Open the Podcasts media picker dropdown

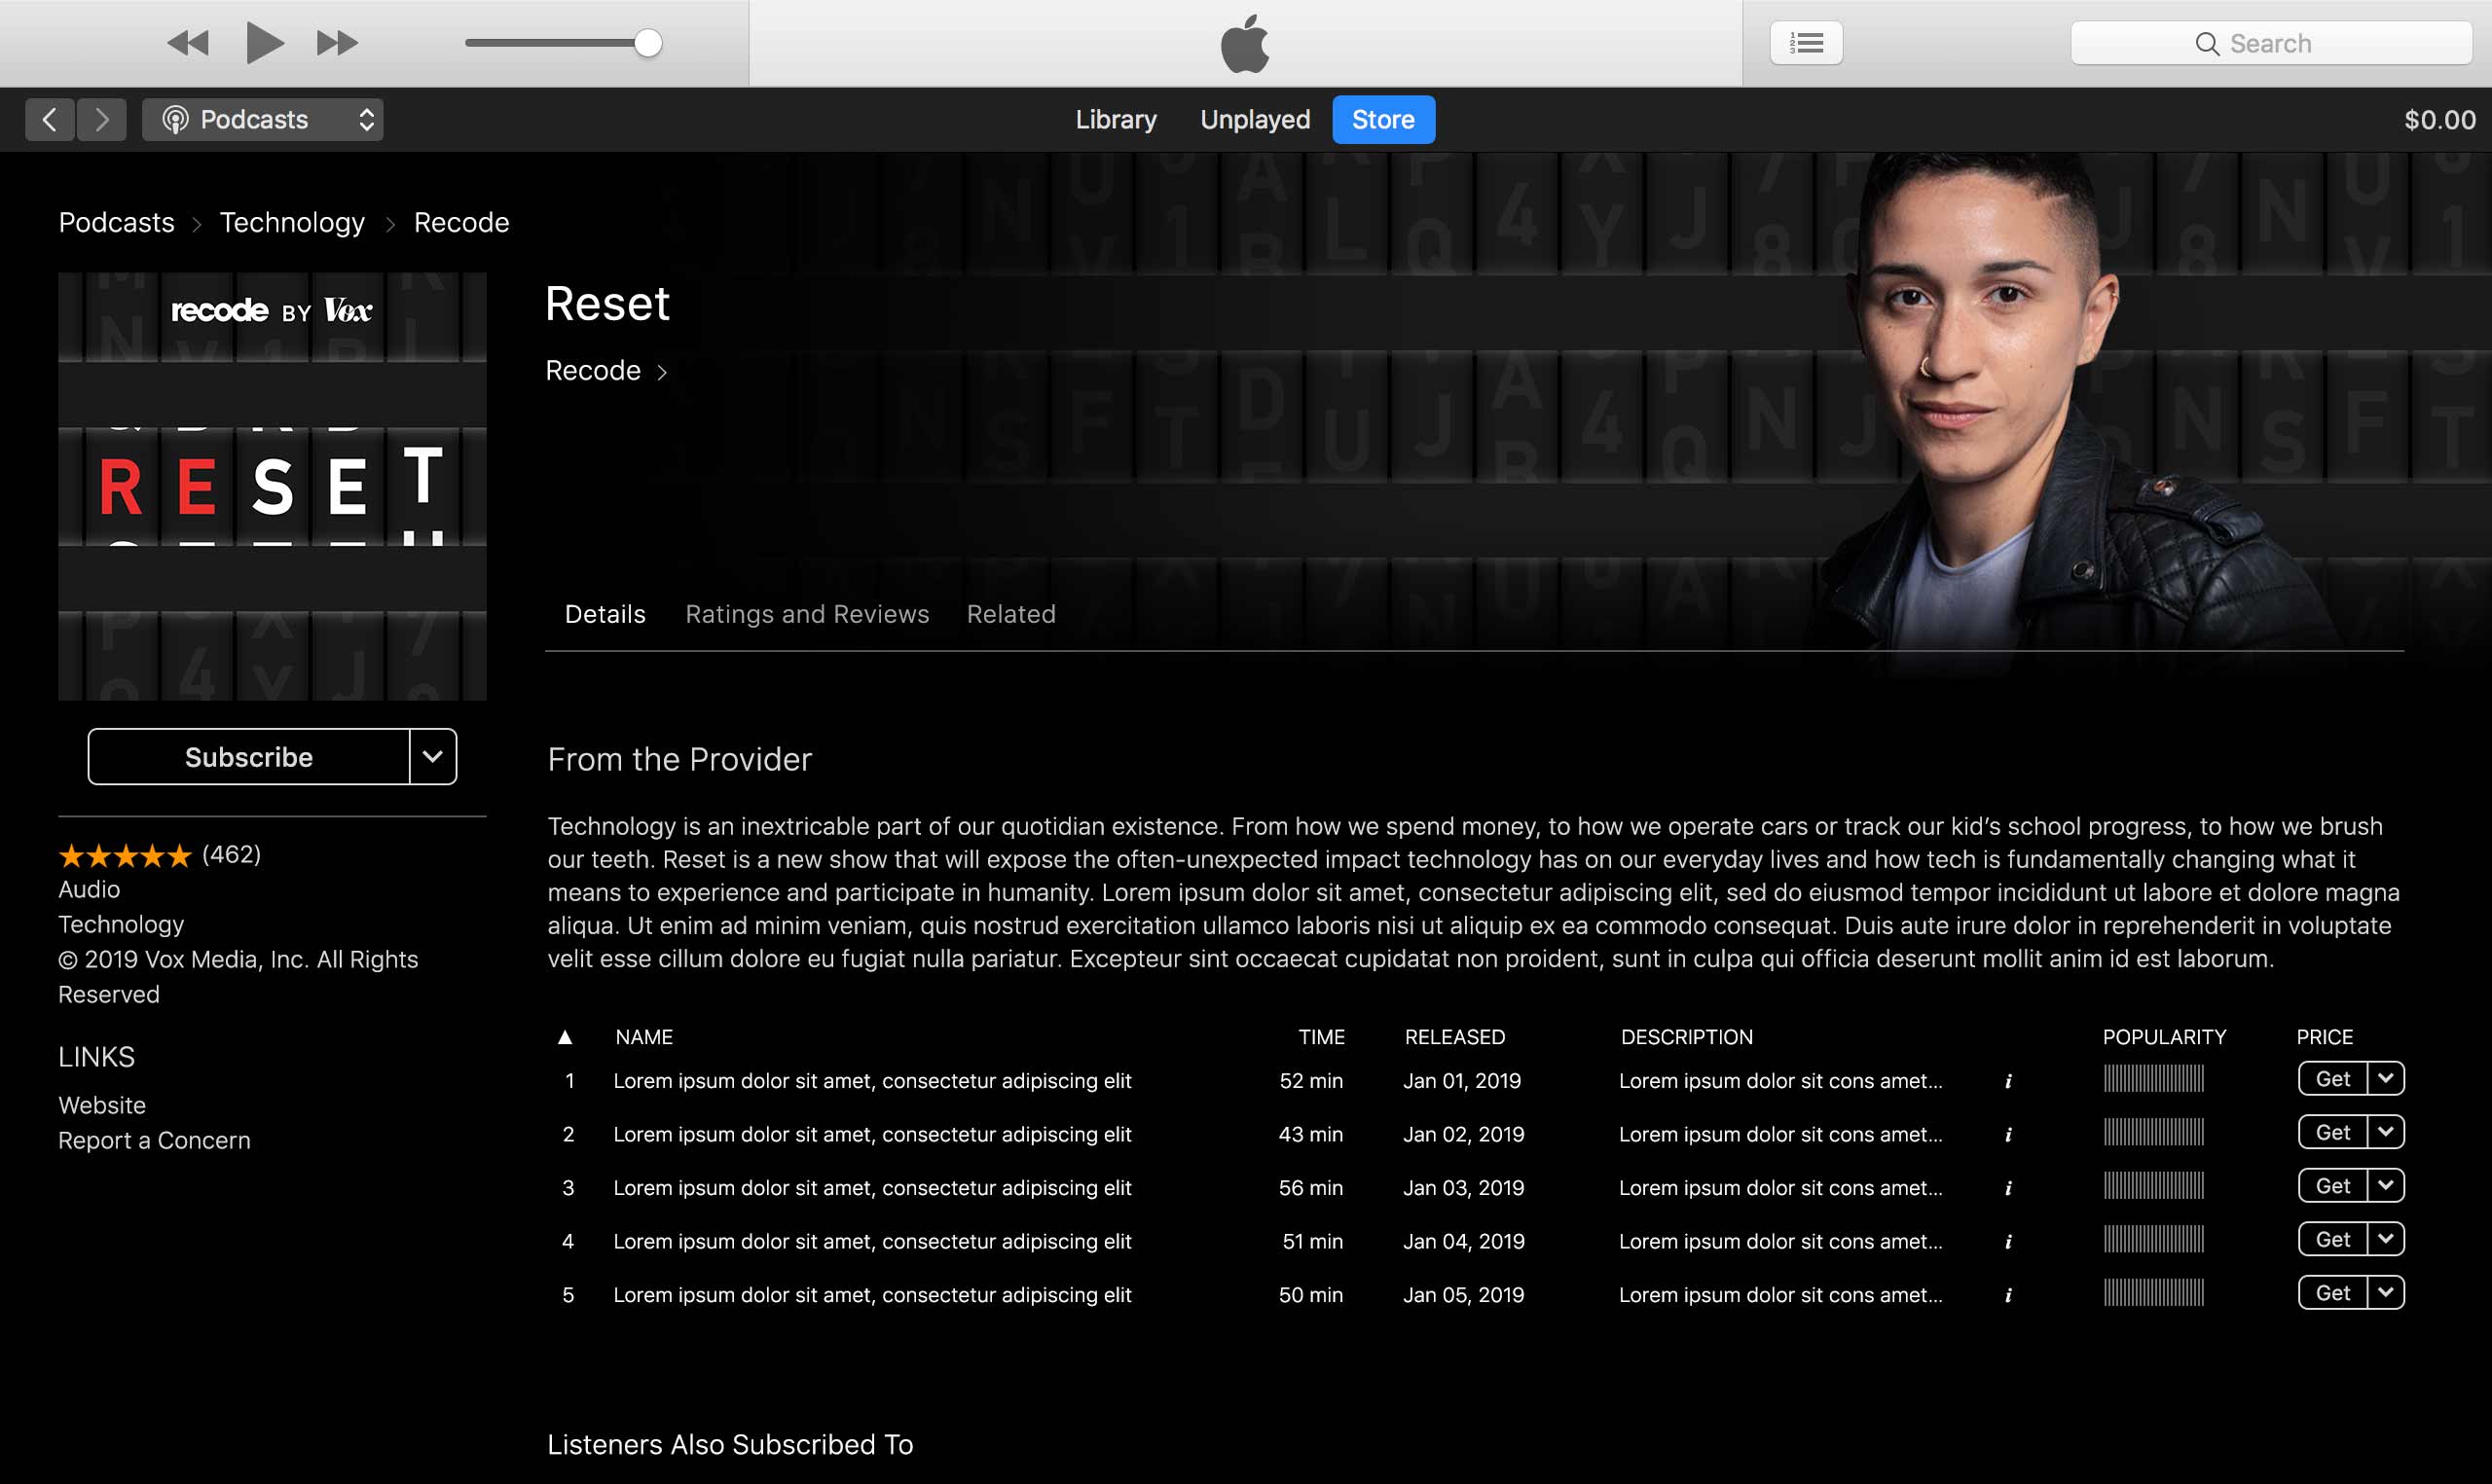tap(263, 120)
